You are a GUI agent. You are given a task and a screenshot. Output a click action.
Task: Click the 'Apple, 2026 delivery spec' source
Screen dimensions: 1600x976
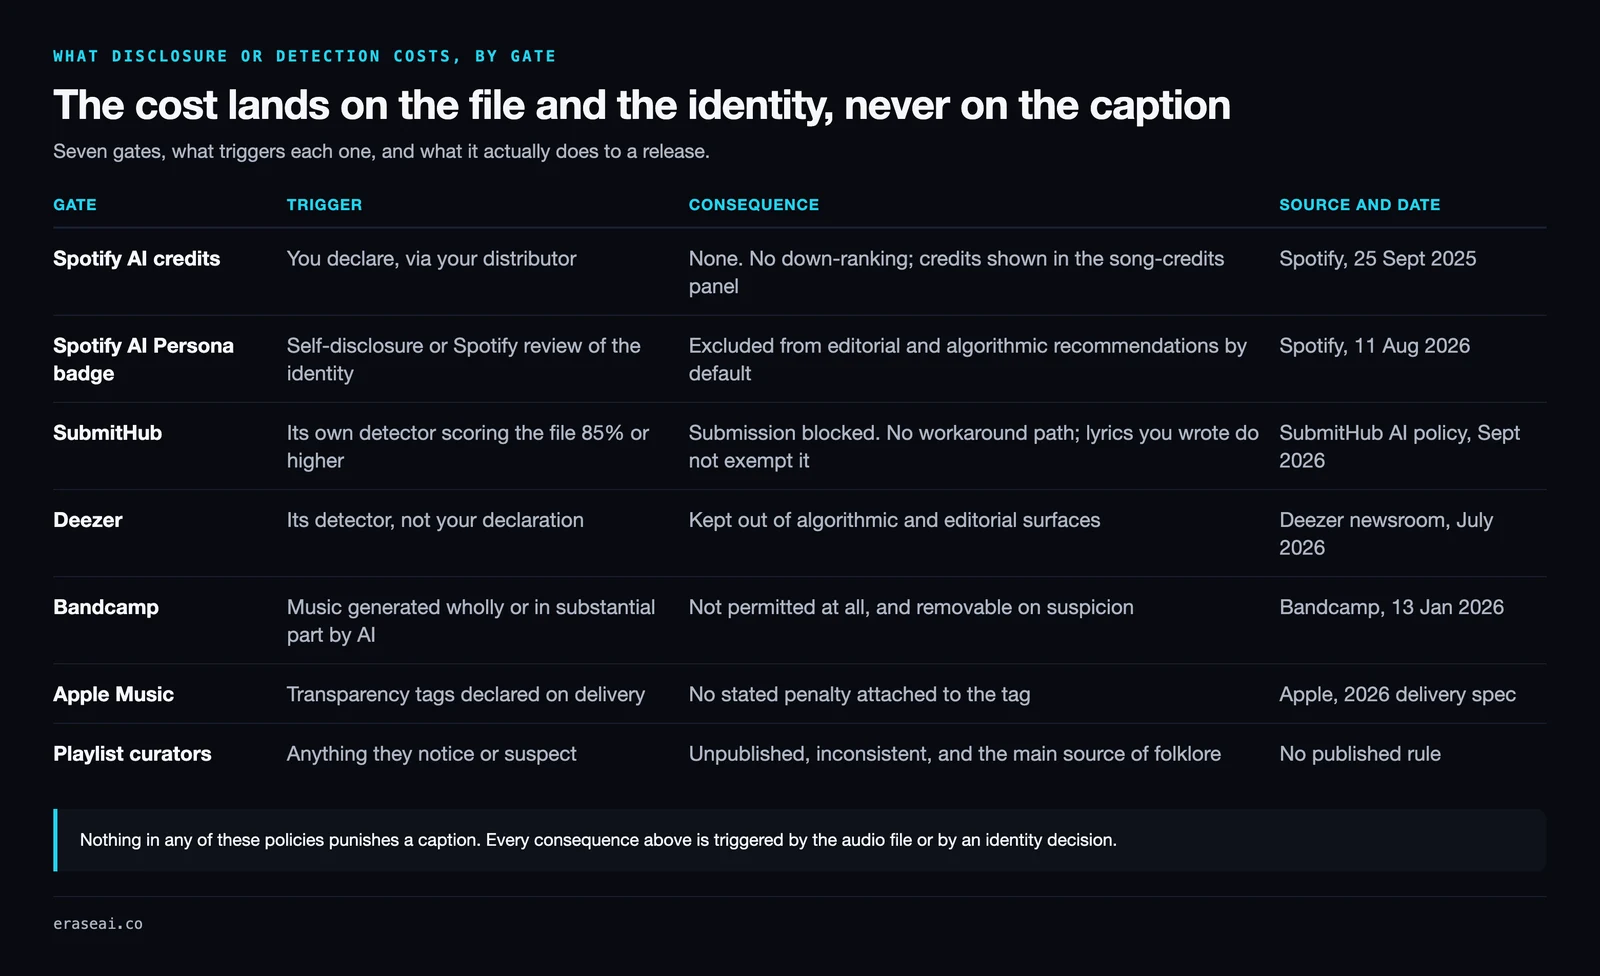1398,694
